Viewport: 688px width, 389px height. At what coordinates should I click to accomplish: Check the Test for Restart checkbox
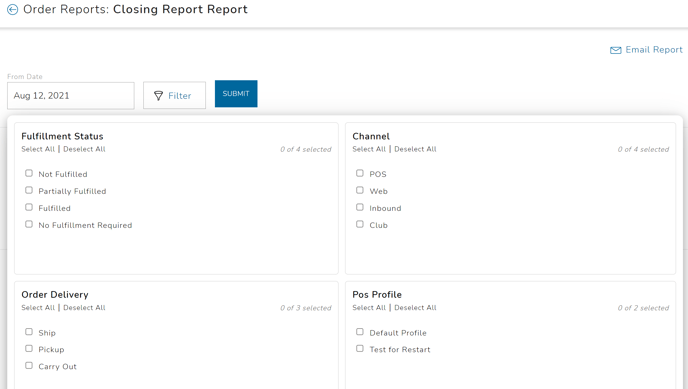[360, 349]
